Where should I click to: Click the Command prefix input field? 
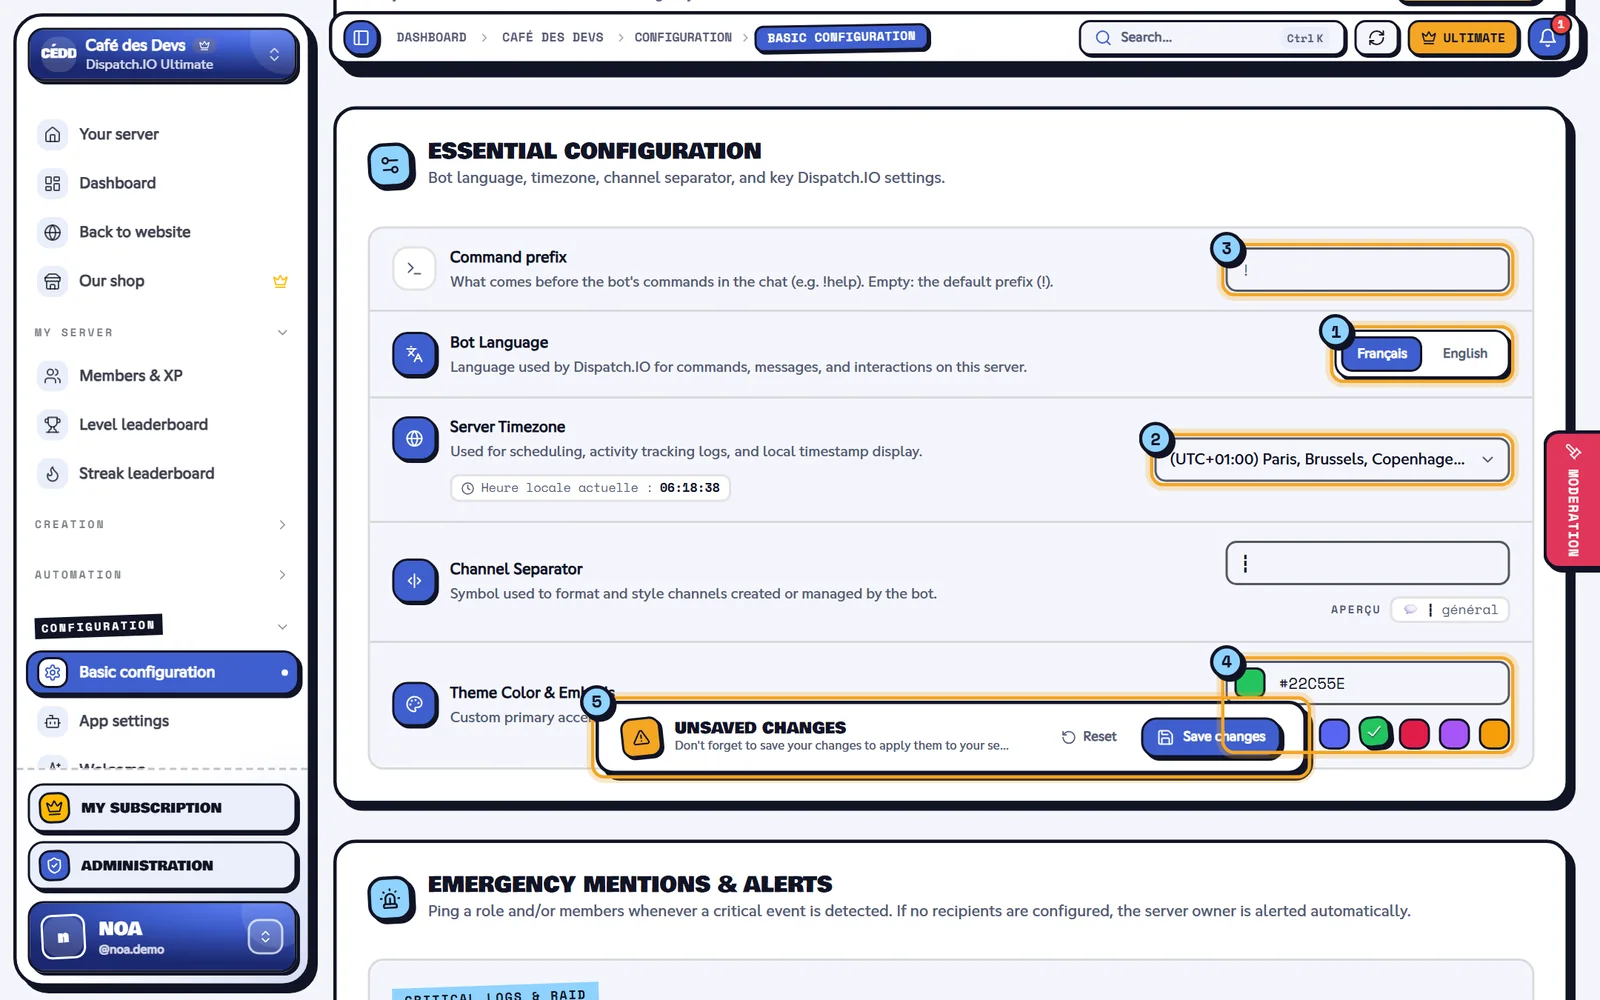[1367, 270]
